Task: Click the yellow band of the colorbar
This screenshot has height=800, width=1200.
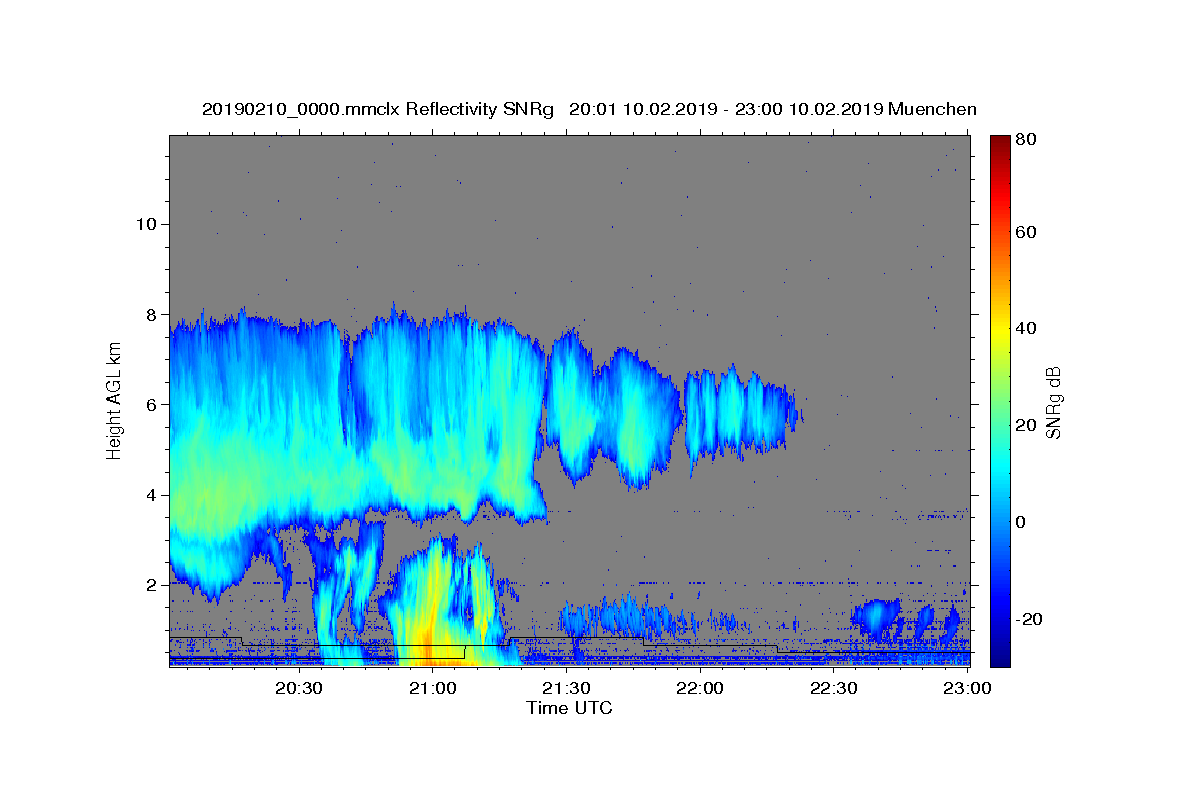Action: tap(1000, 329)
